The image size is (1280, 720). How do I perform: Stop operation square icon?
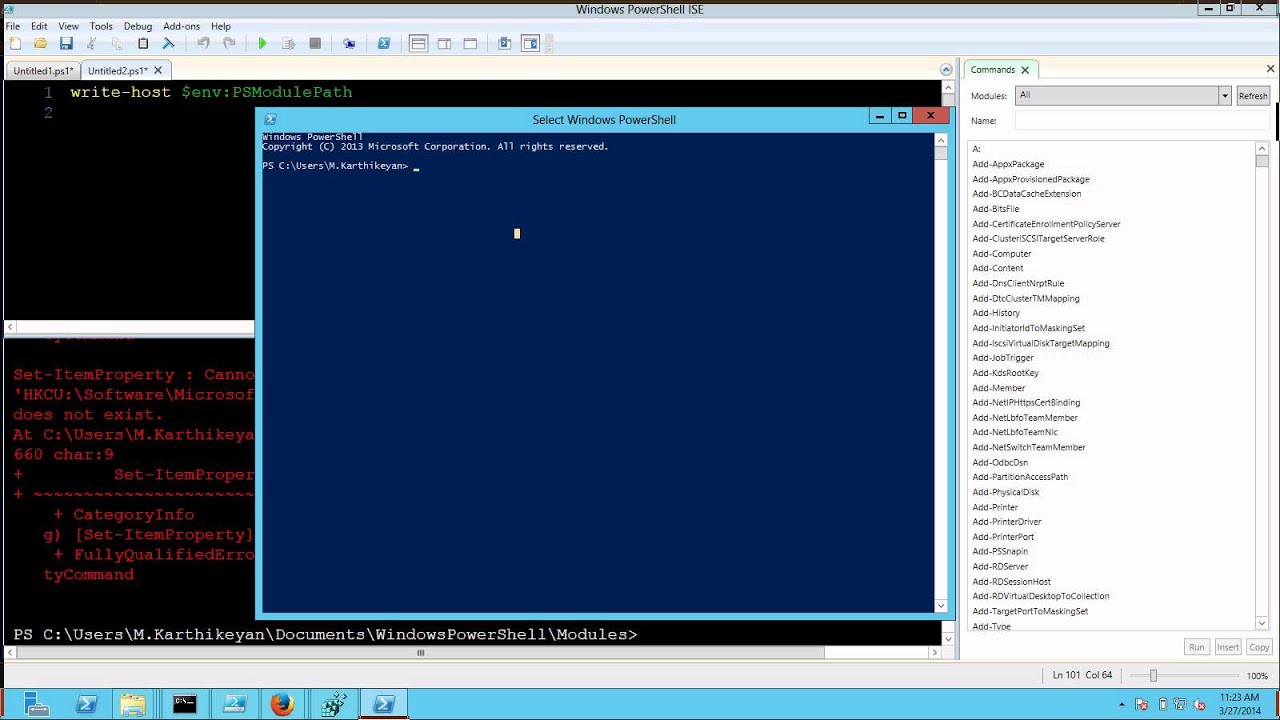tap(315, 43)
